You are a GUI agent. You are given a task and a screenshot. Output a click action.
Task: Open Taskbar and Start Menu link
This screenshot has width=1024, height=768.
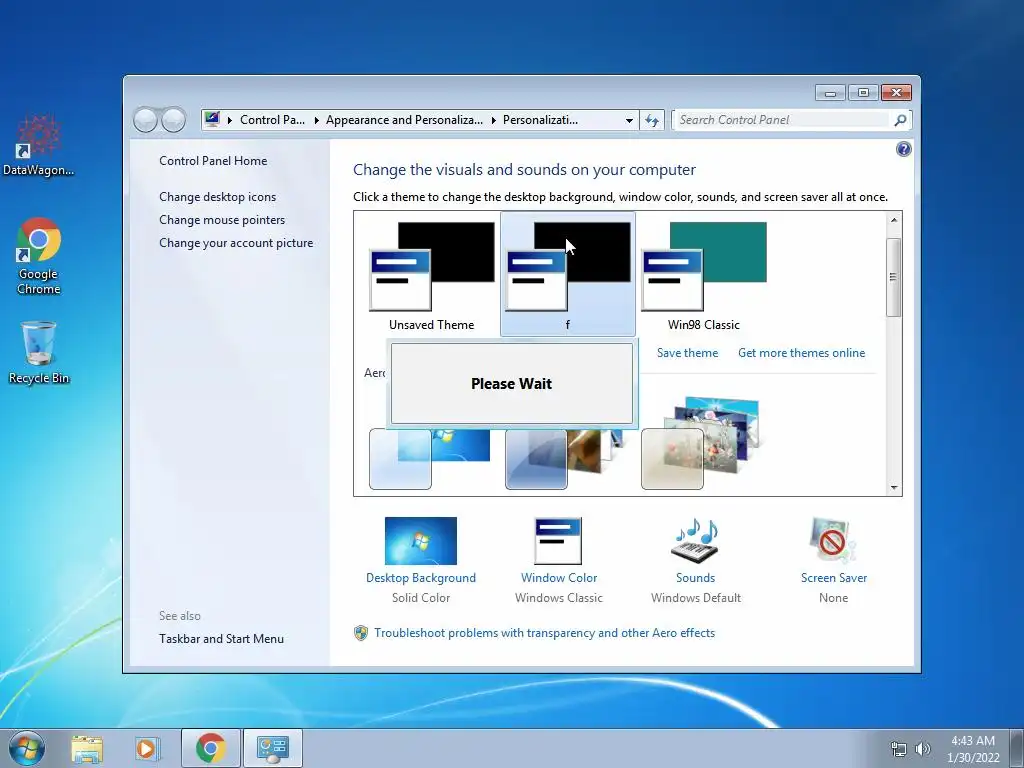coord(221,639)
